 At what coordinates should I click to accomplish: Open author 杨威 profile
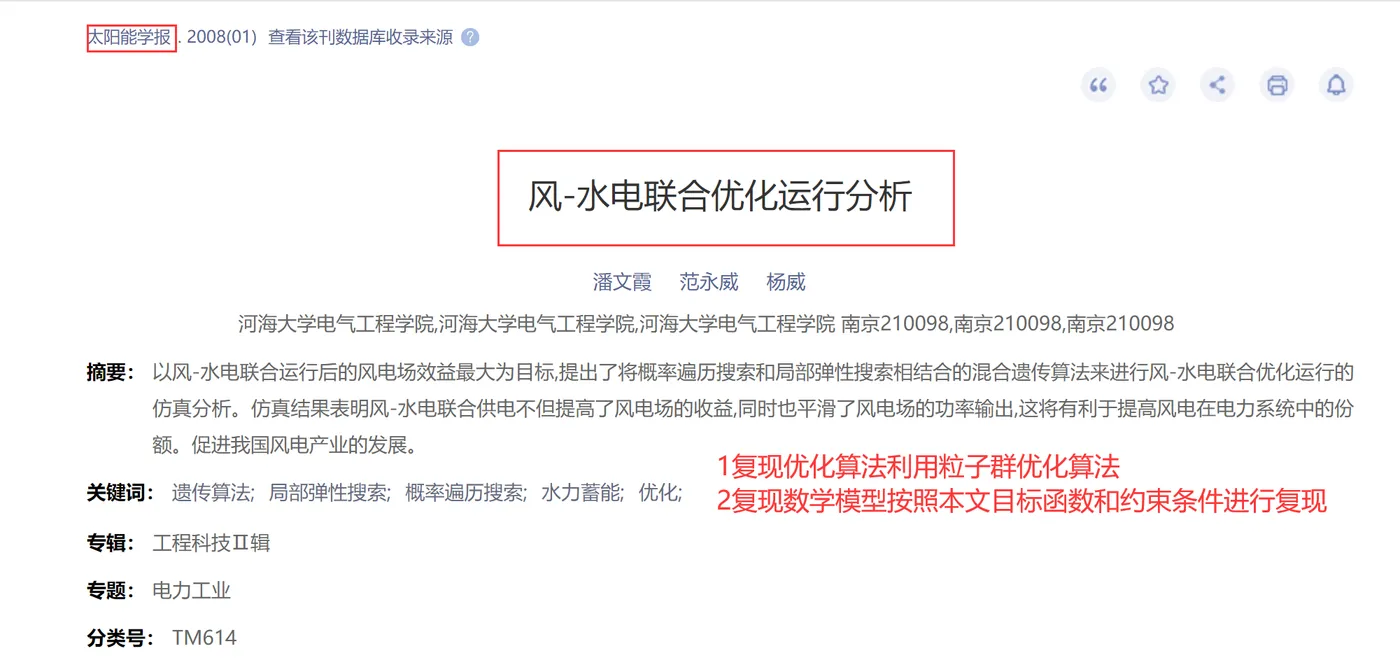point(786,282)
